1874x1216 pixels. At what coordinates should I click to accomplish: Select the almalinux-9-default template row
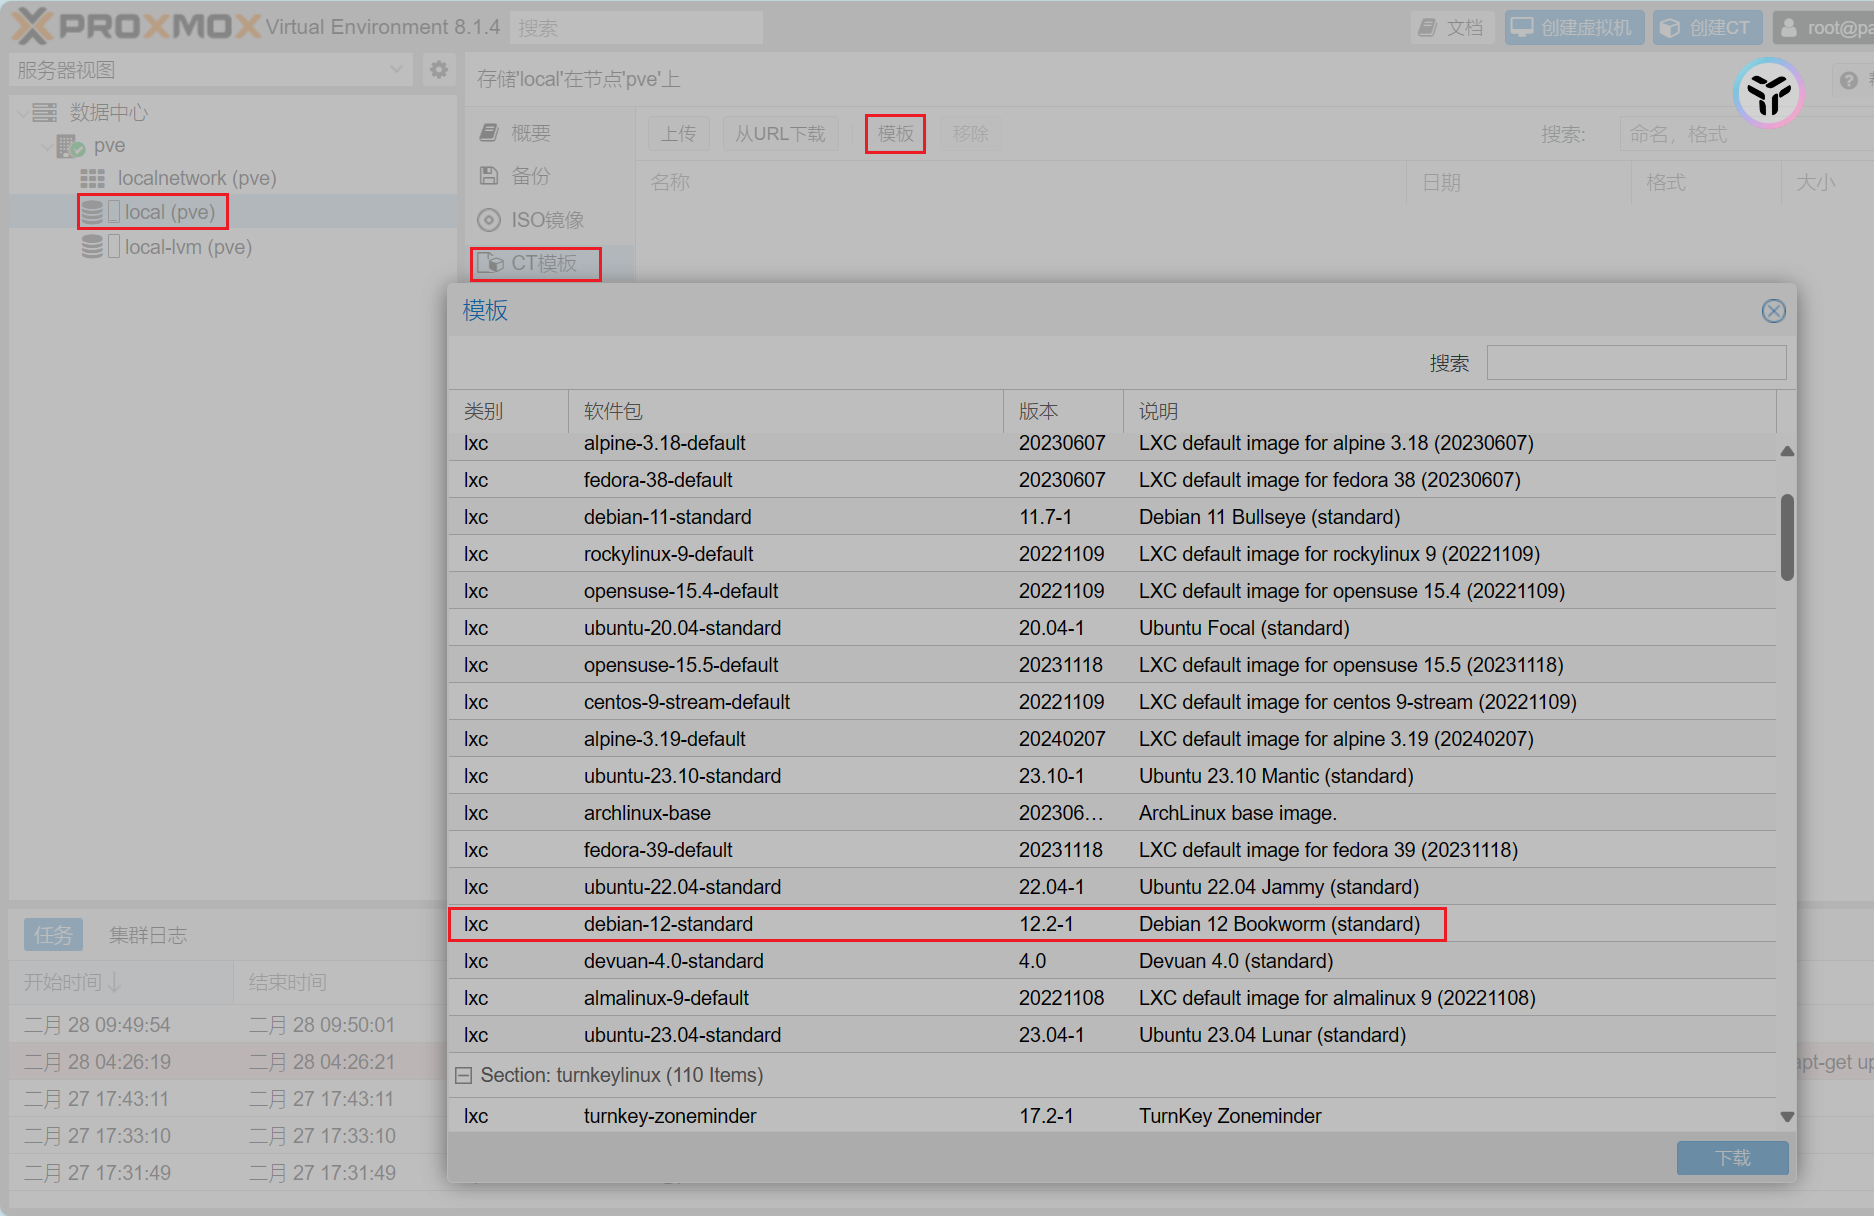click(1112, 998)
